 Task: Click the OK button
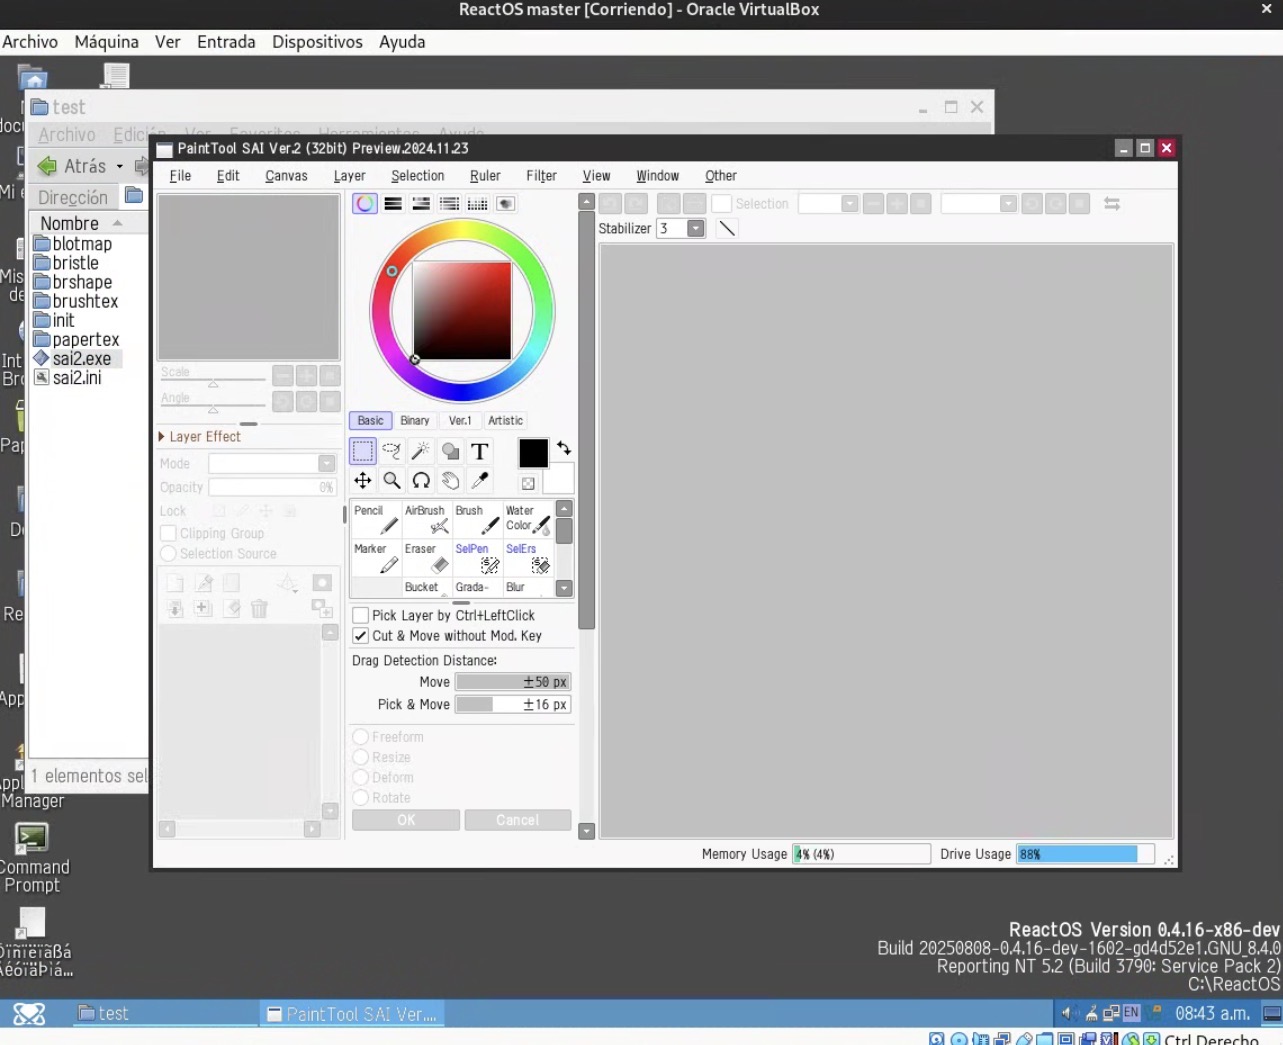pos(406,820)
